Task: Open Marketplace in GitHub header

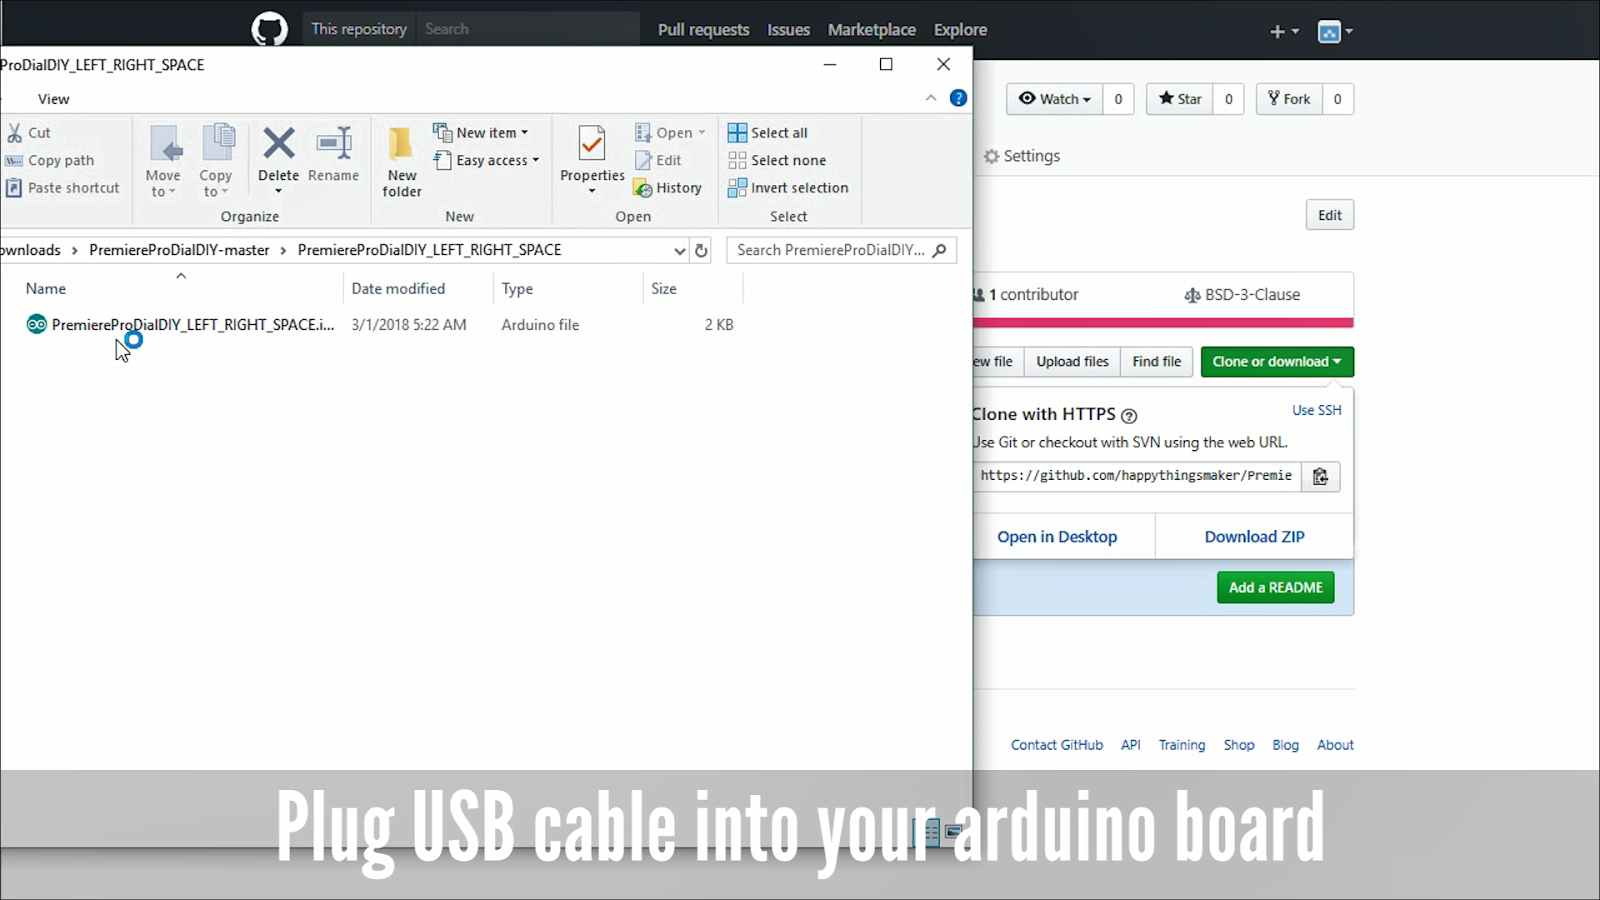Action: click(x=871, y=30)
